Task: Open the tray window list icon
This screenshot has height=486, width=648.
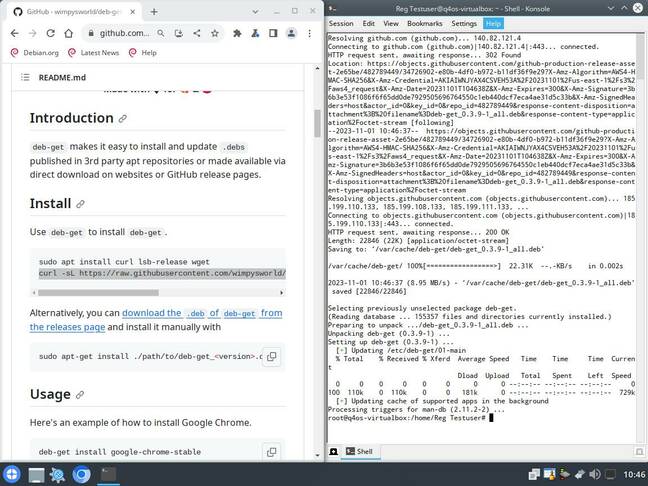Action: 534,474
